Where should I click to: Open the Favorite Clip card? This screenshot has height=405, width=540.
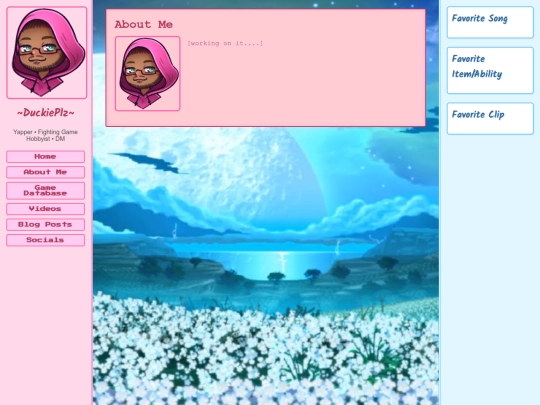(x=490, y=118)
